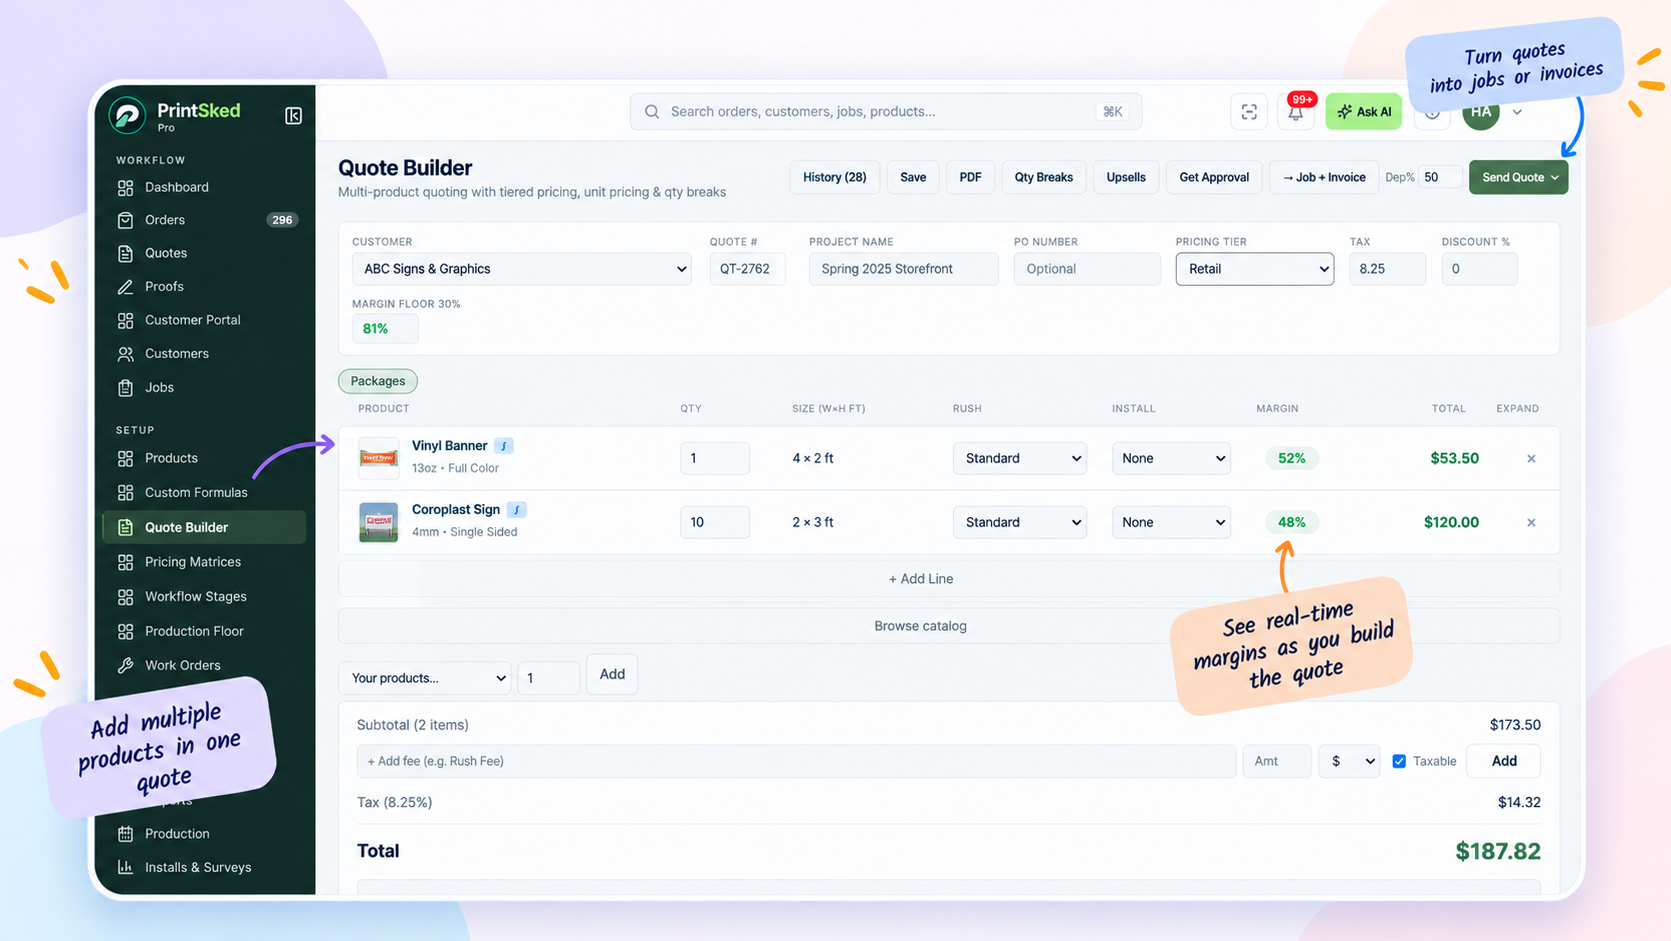Screen dimensions: 1671x941
Task: Click the Ask AI button
Action: tap(1364, 112)
